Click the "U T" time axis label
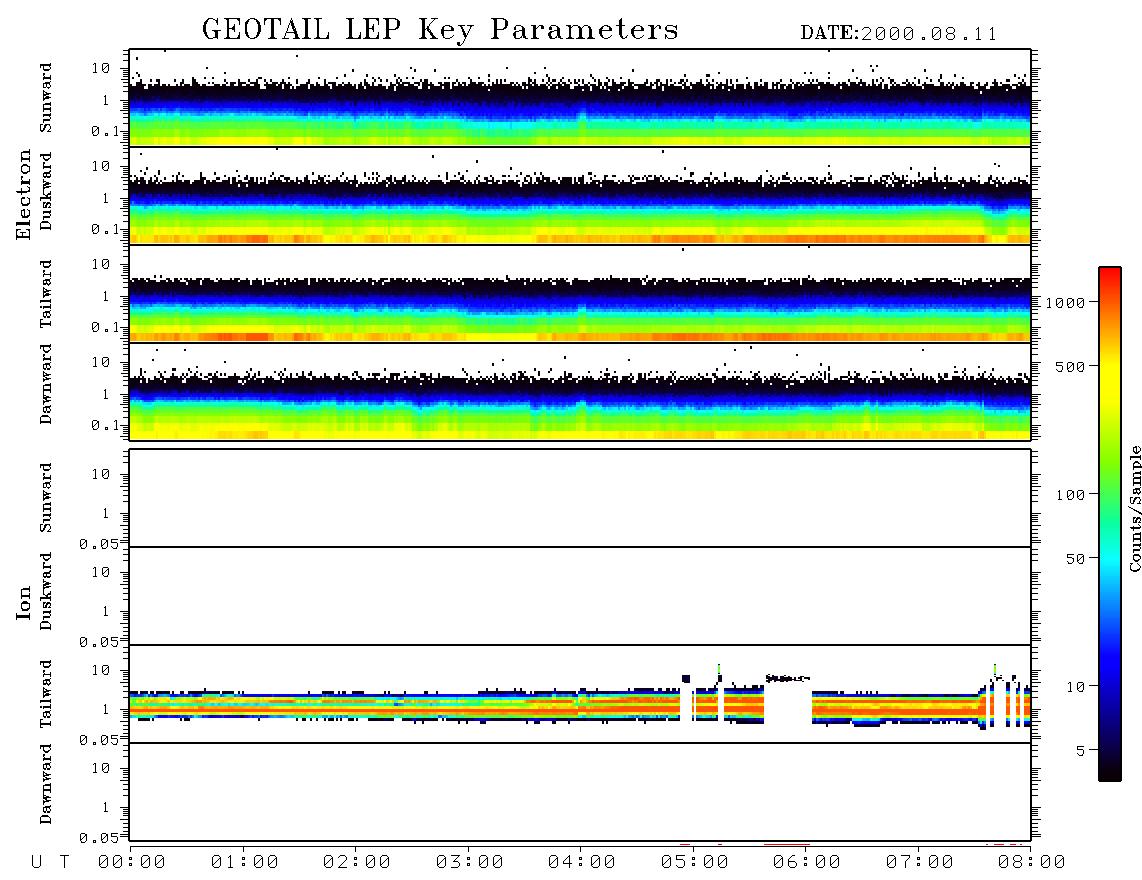1142x880 pixels. coord(50,862)
